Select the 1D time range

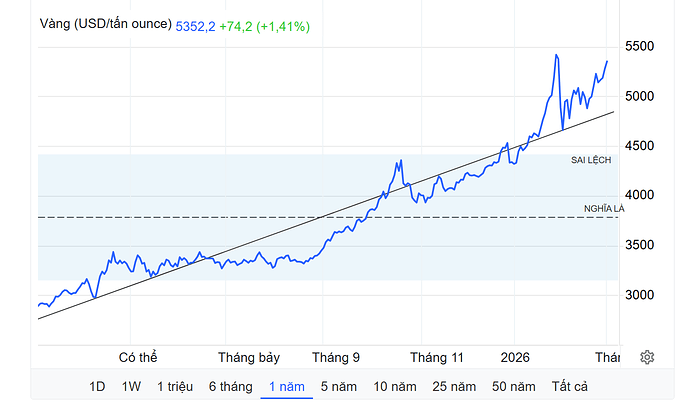tap(97, 386)
